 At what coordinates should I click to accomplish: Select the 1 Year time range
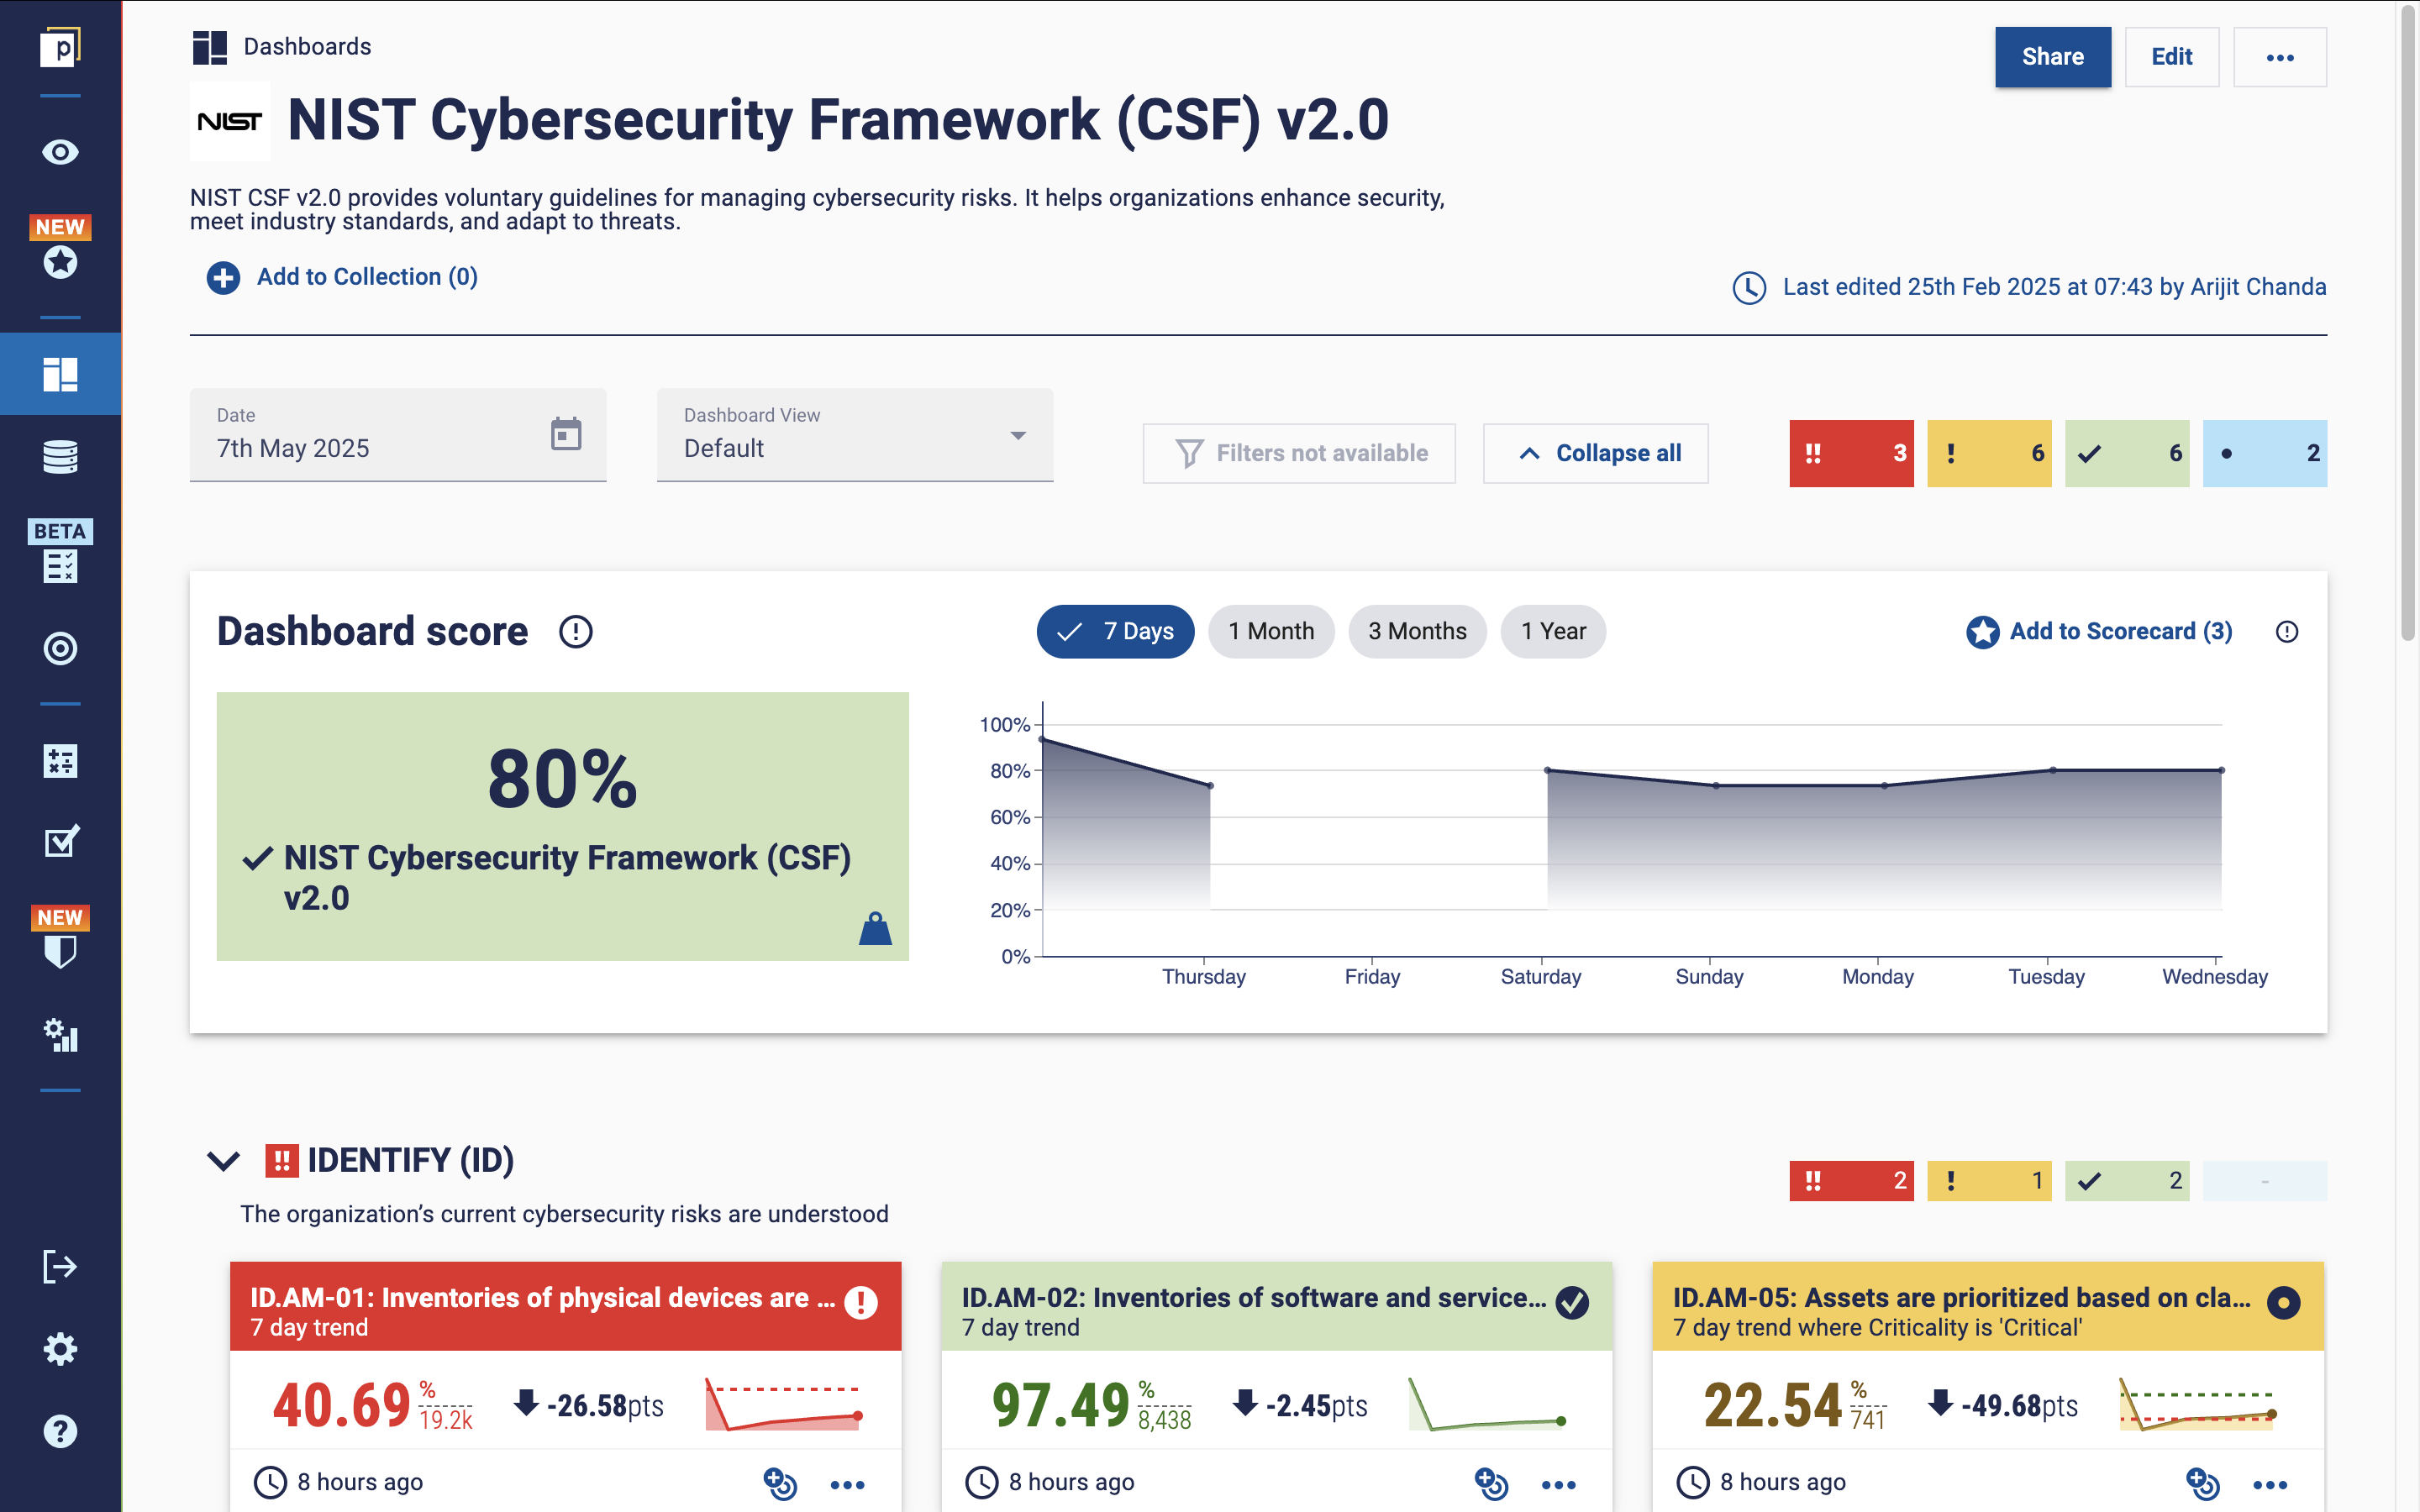tap(1553, 632)
